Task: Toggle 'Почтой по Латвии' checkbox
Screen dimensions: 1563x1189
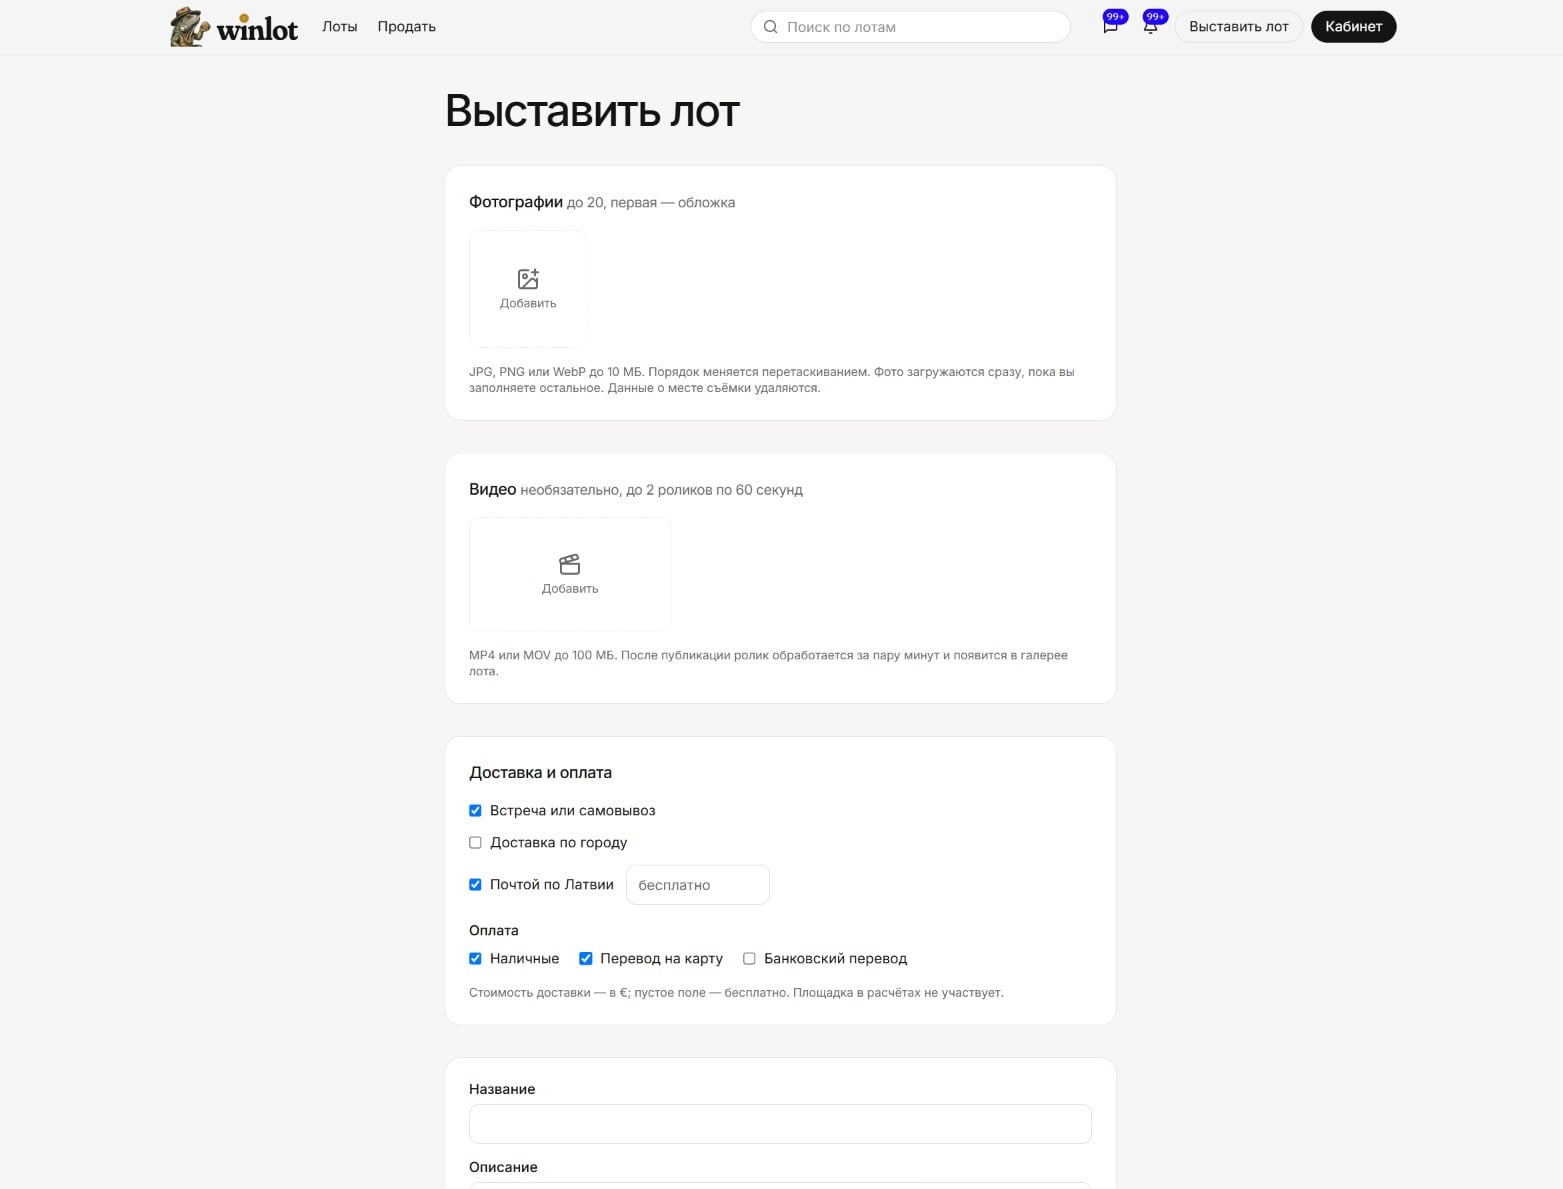Action: [475, 885]
